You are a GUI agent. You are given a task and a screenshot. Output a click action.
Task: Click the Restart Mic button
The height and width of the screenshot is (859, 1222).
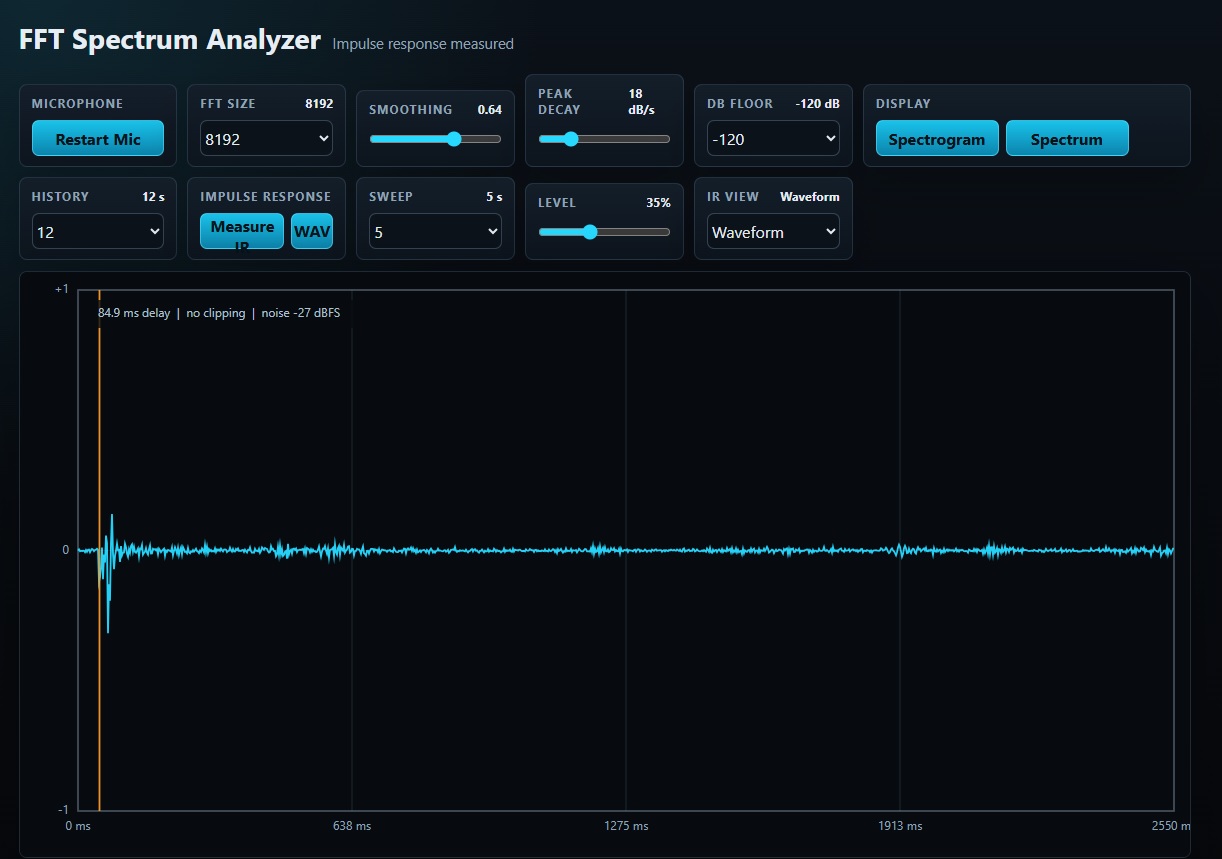98,138
